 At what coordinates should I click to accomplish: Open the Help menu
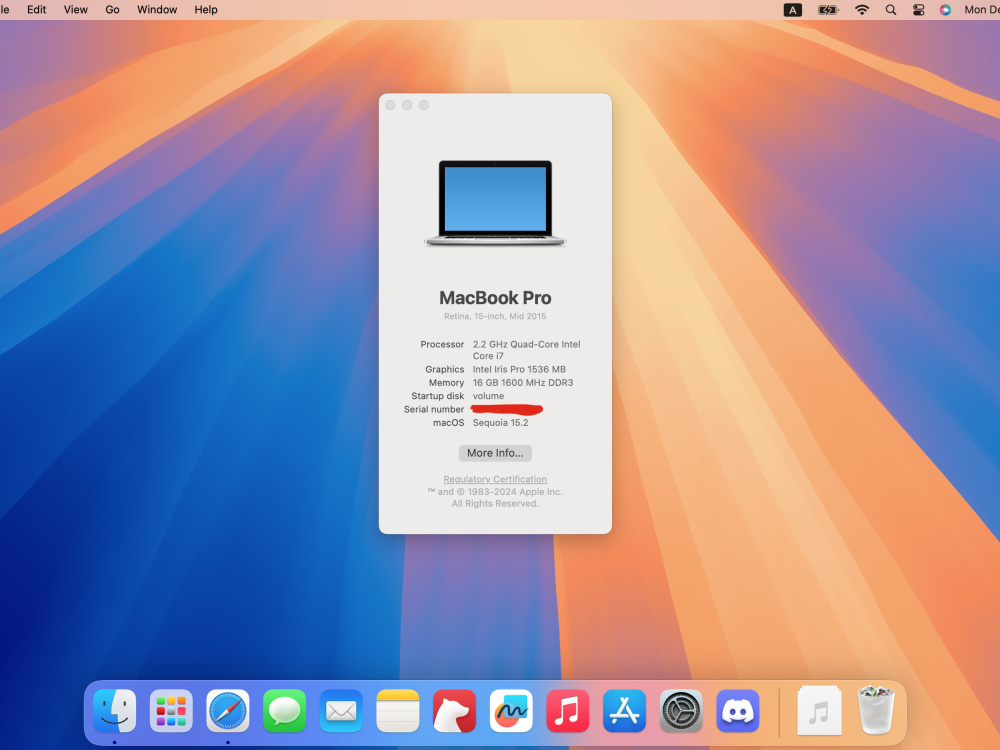[x=206, y=10]
